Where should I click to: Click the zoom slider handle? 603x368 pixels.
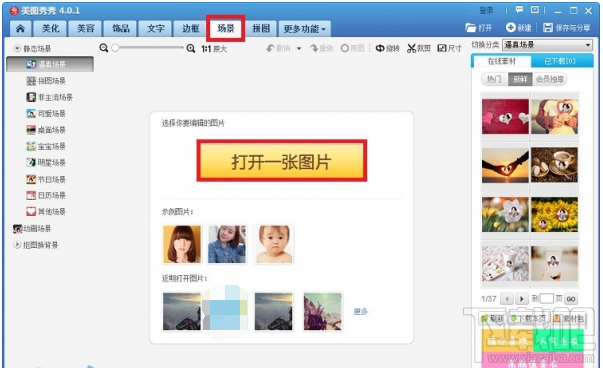click(x=115, y=48)
